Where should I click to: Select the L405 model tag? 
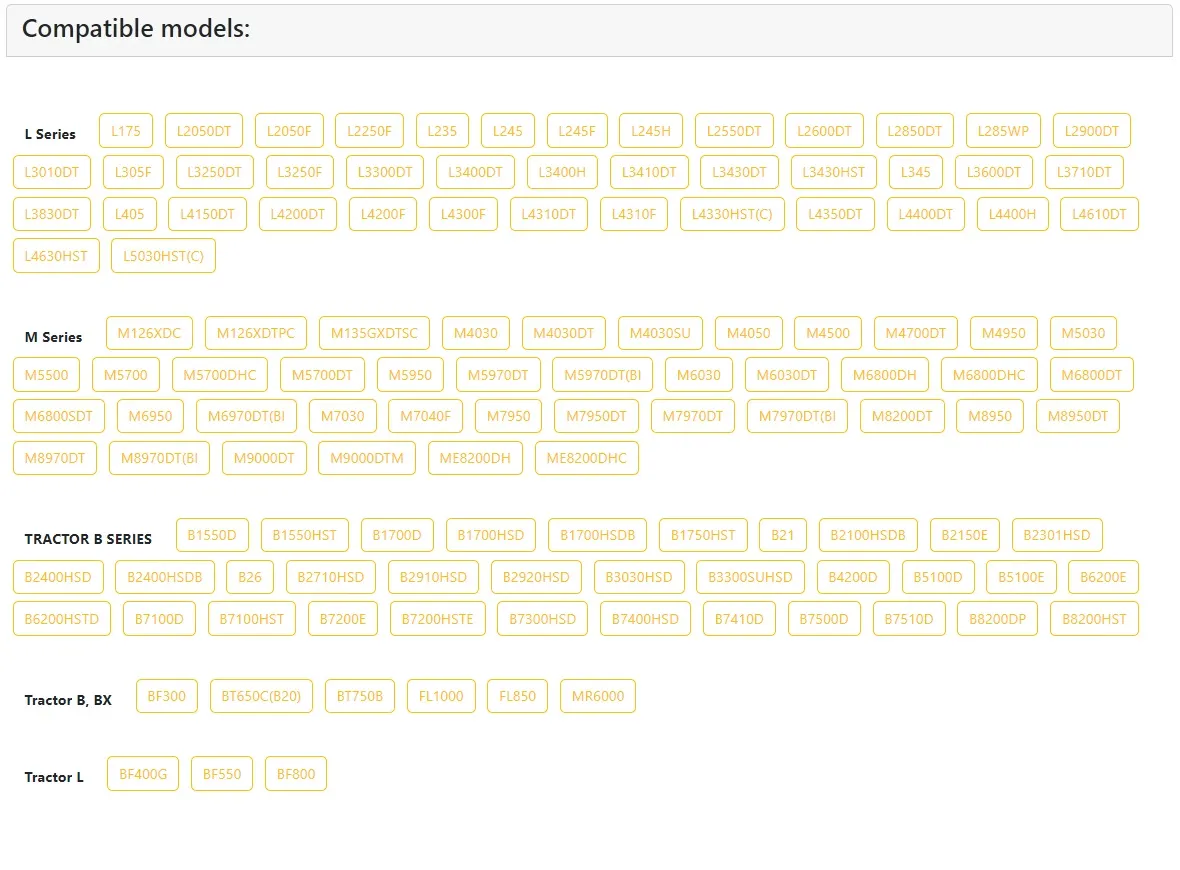coord(129,214)
